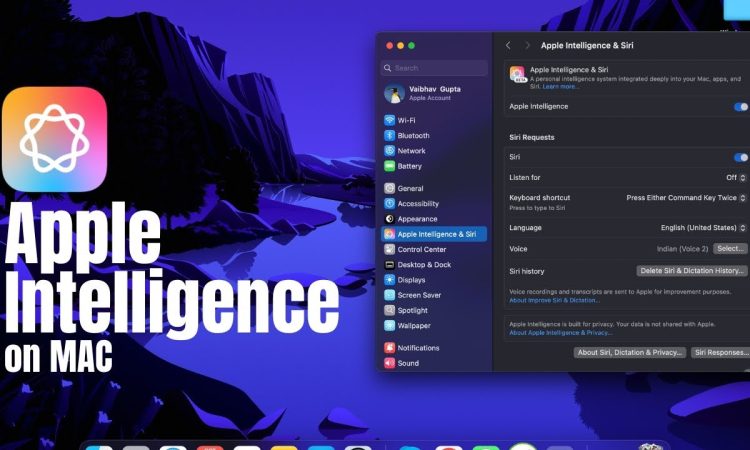
Task: Click the Control Center icon
Action: (x=389, y=249)
